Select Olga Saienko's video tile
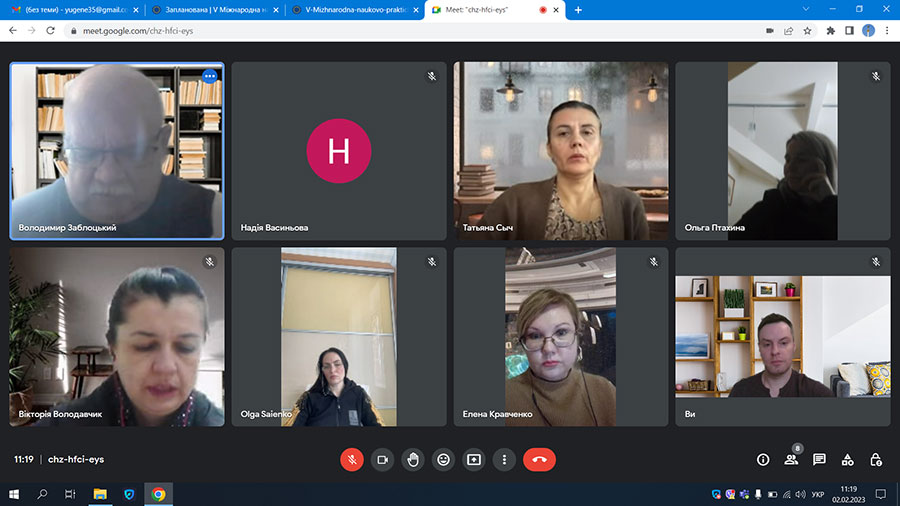 pos(339,337)
